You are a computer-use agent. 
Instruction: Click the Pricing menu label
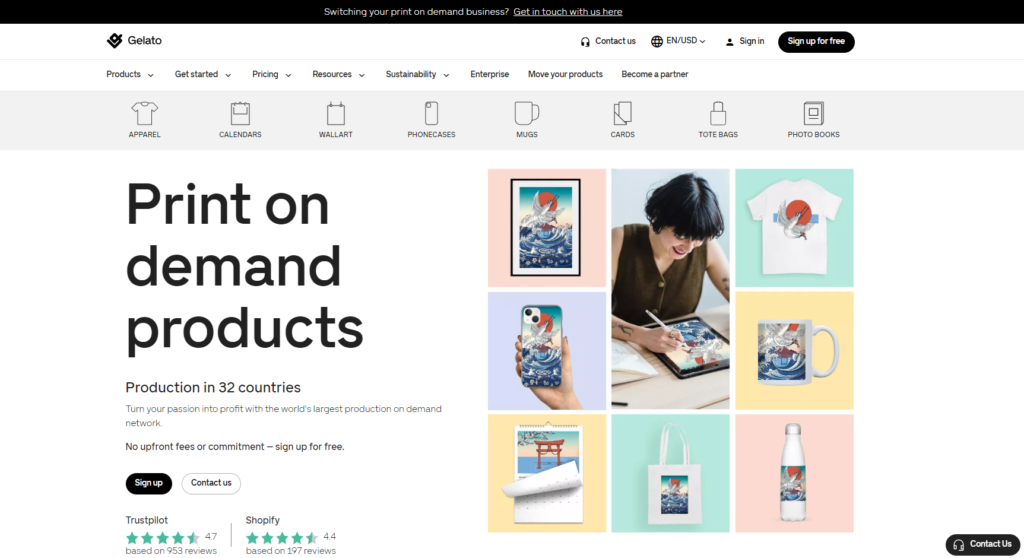tap(265, 74)
